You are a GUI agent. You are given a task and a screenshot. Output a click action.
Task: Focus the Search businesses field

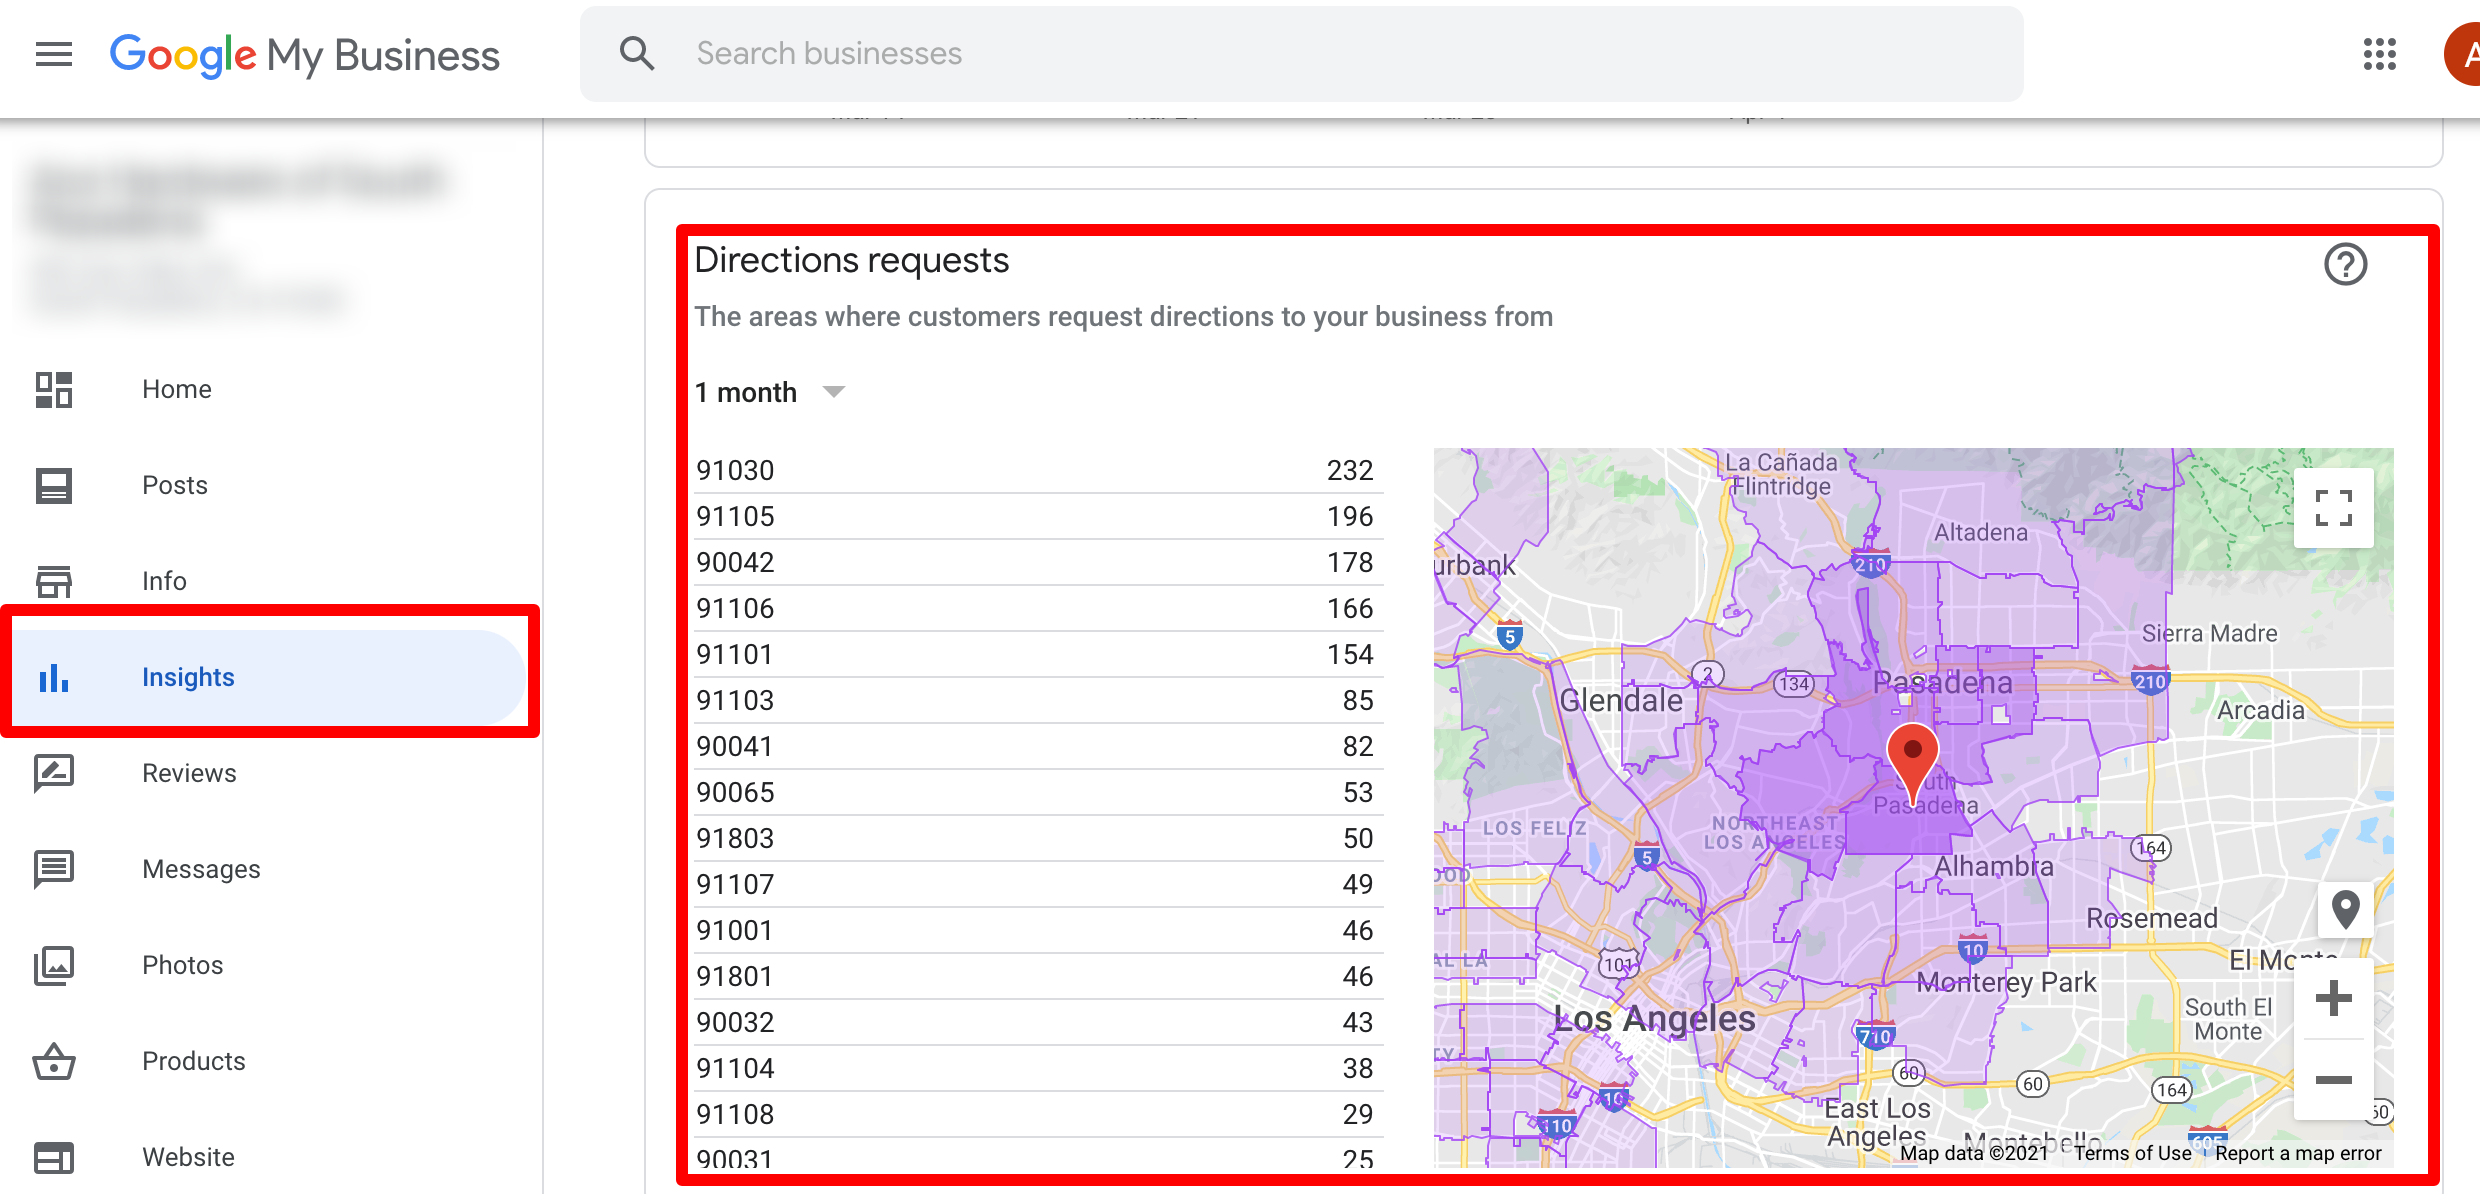1300,54
